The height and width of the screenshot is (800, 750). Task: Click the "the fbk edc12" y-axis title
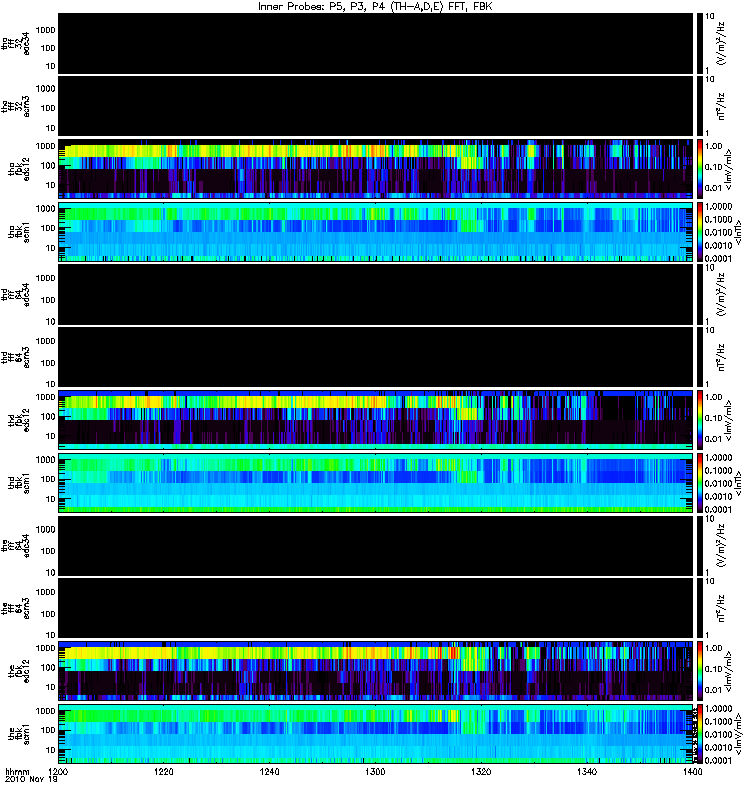(19, 671)
